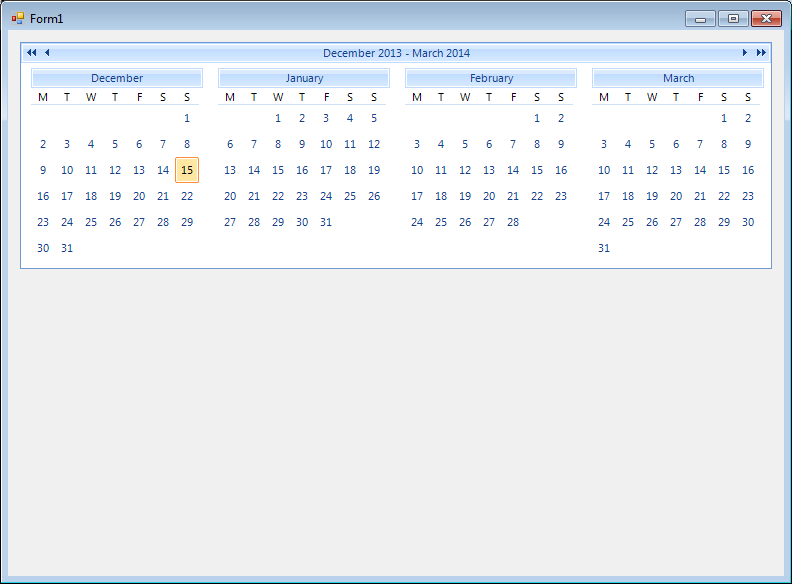Choose March 30
This screenshot has width=794, height=585.
[x=748, y=222]
